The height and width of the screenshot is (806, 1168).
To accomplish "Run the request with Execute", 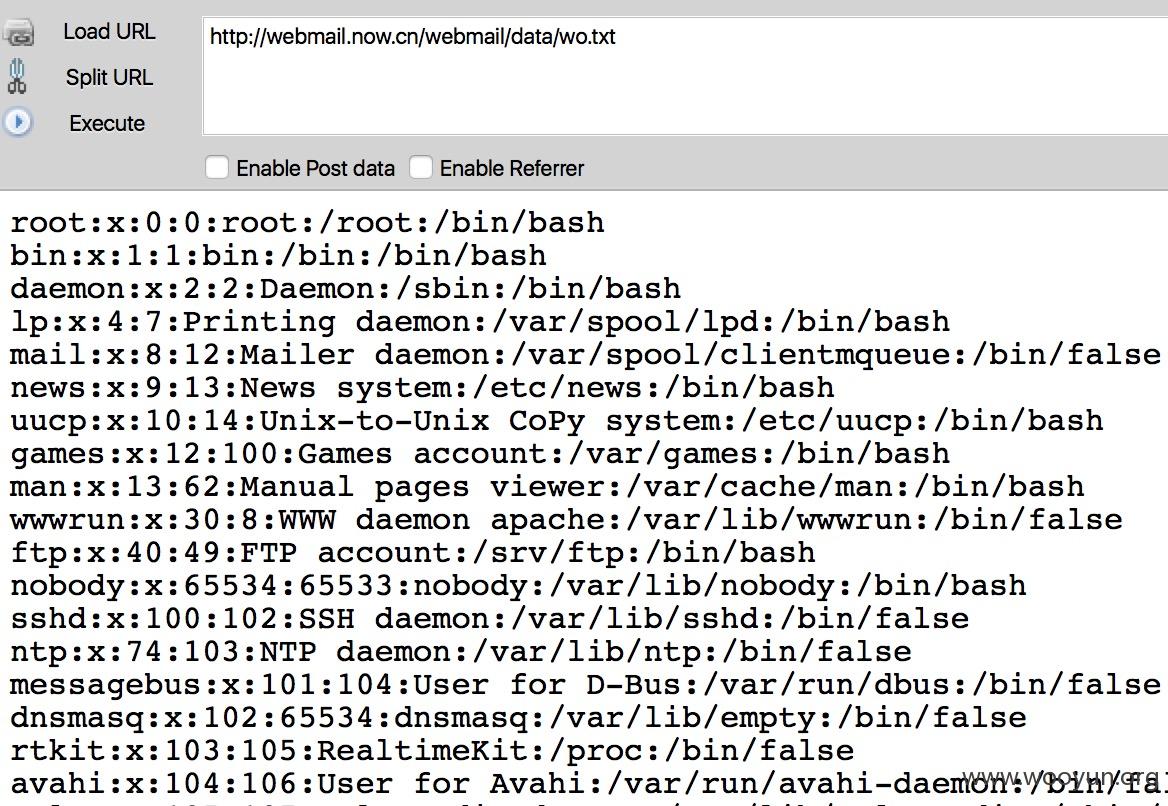I will point(107,123).
